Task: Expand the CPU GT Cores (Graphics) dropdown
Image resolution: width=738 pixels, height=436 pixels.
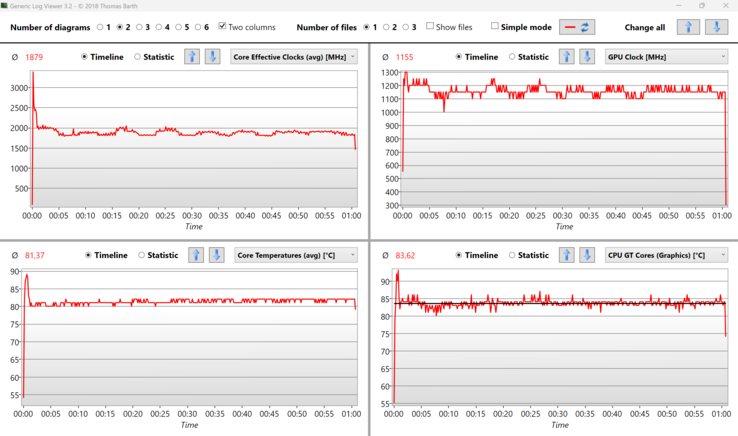Action: 666,255
